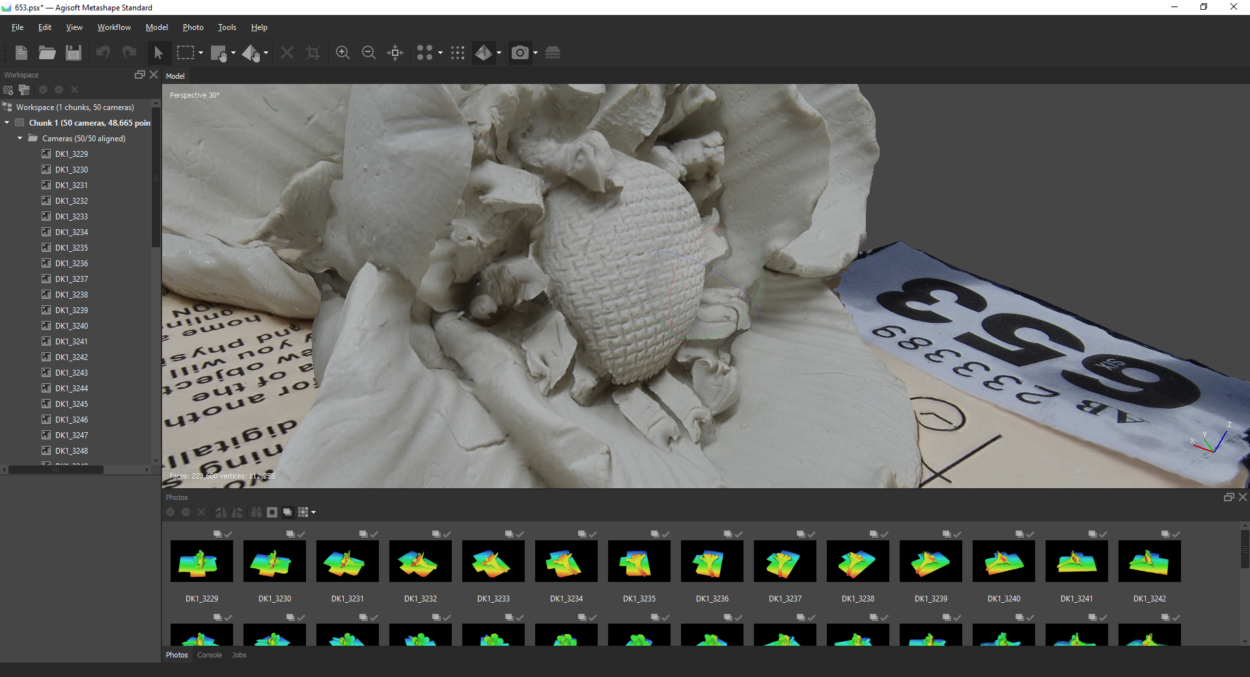Image resolution: width=1250 pixels, height=677 pixels.
Task: Open the capture screenshot camera icon
Action: point(521,53)
